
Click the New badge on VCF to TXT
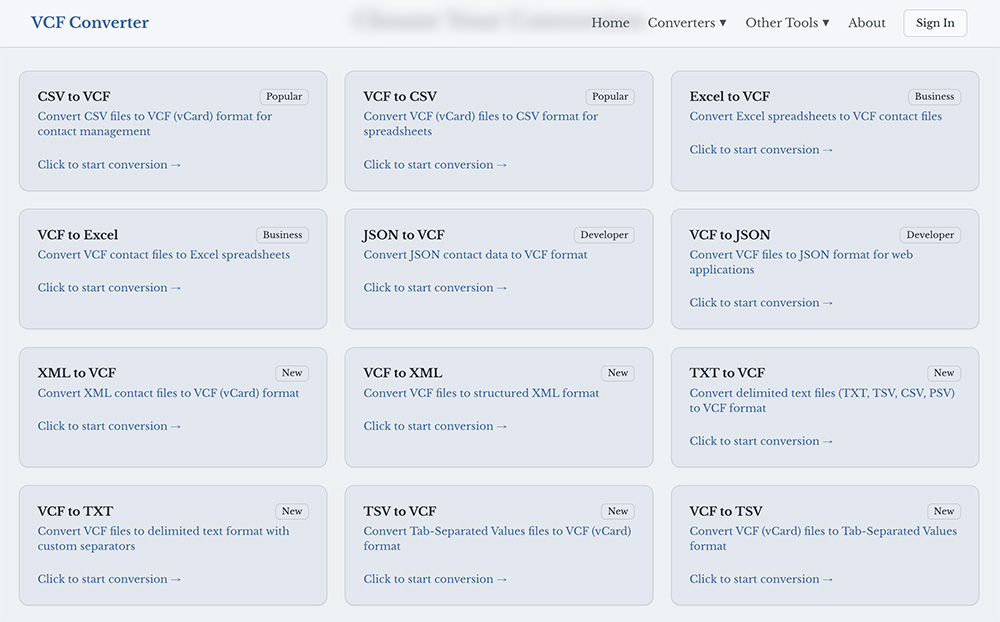292,511
